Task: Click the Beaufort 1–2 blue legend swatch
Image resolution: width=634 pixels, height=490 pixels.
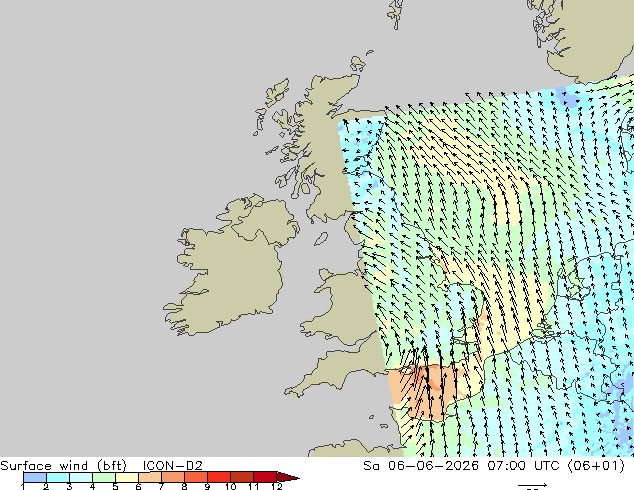Action: tap(35, 477)
